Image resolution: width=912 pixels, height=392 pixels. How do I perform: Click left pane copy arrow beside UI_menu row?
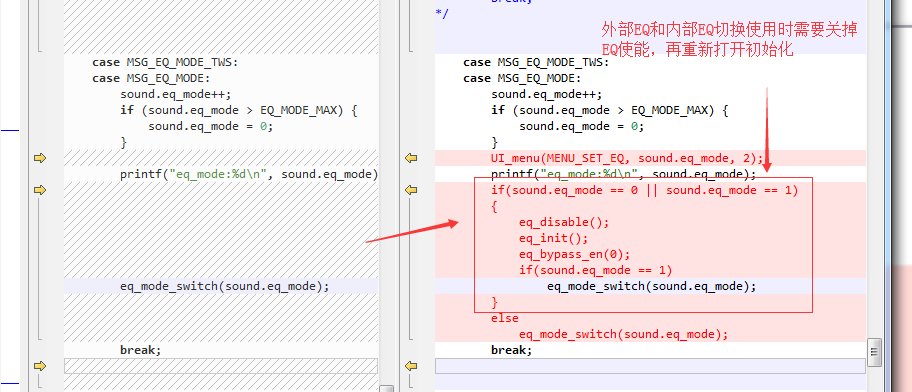(x=40, y=158)
